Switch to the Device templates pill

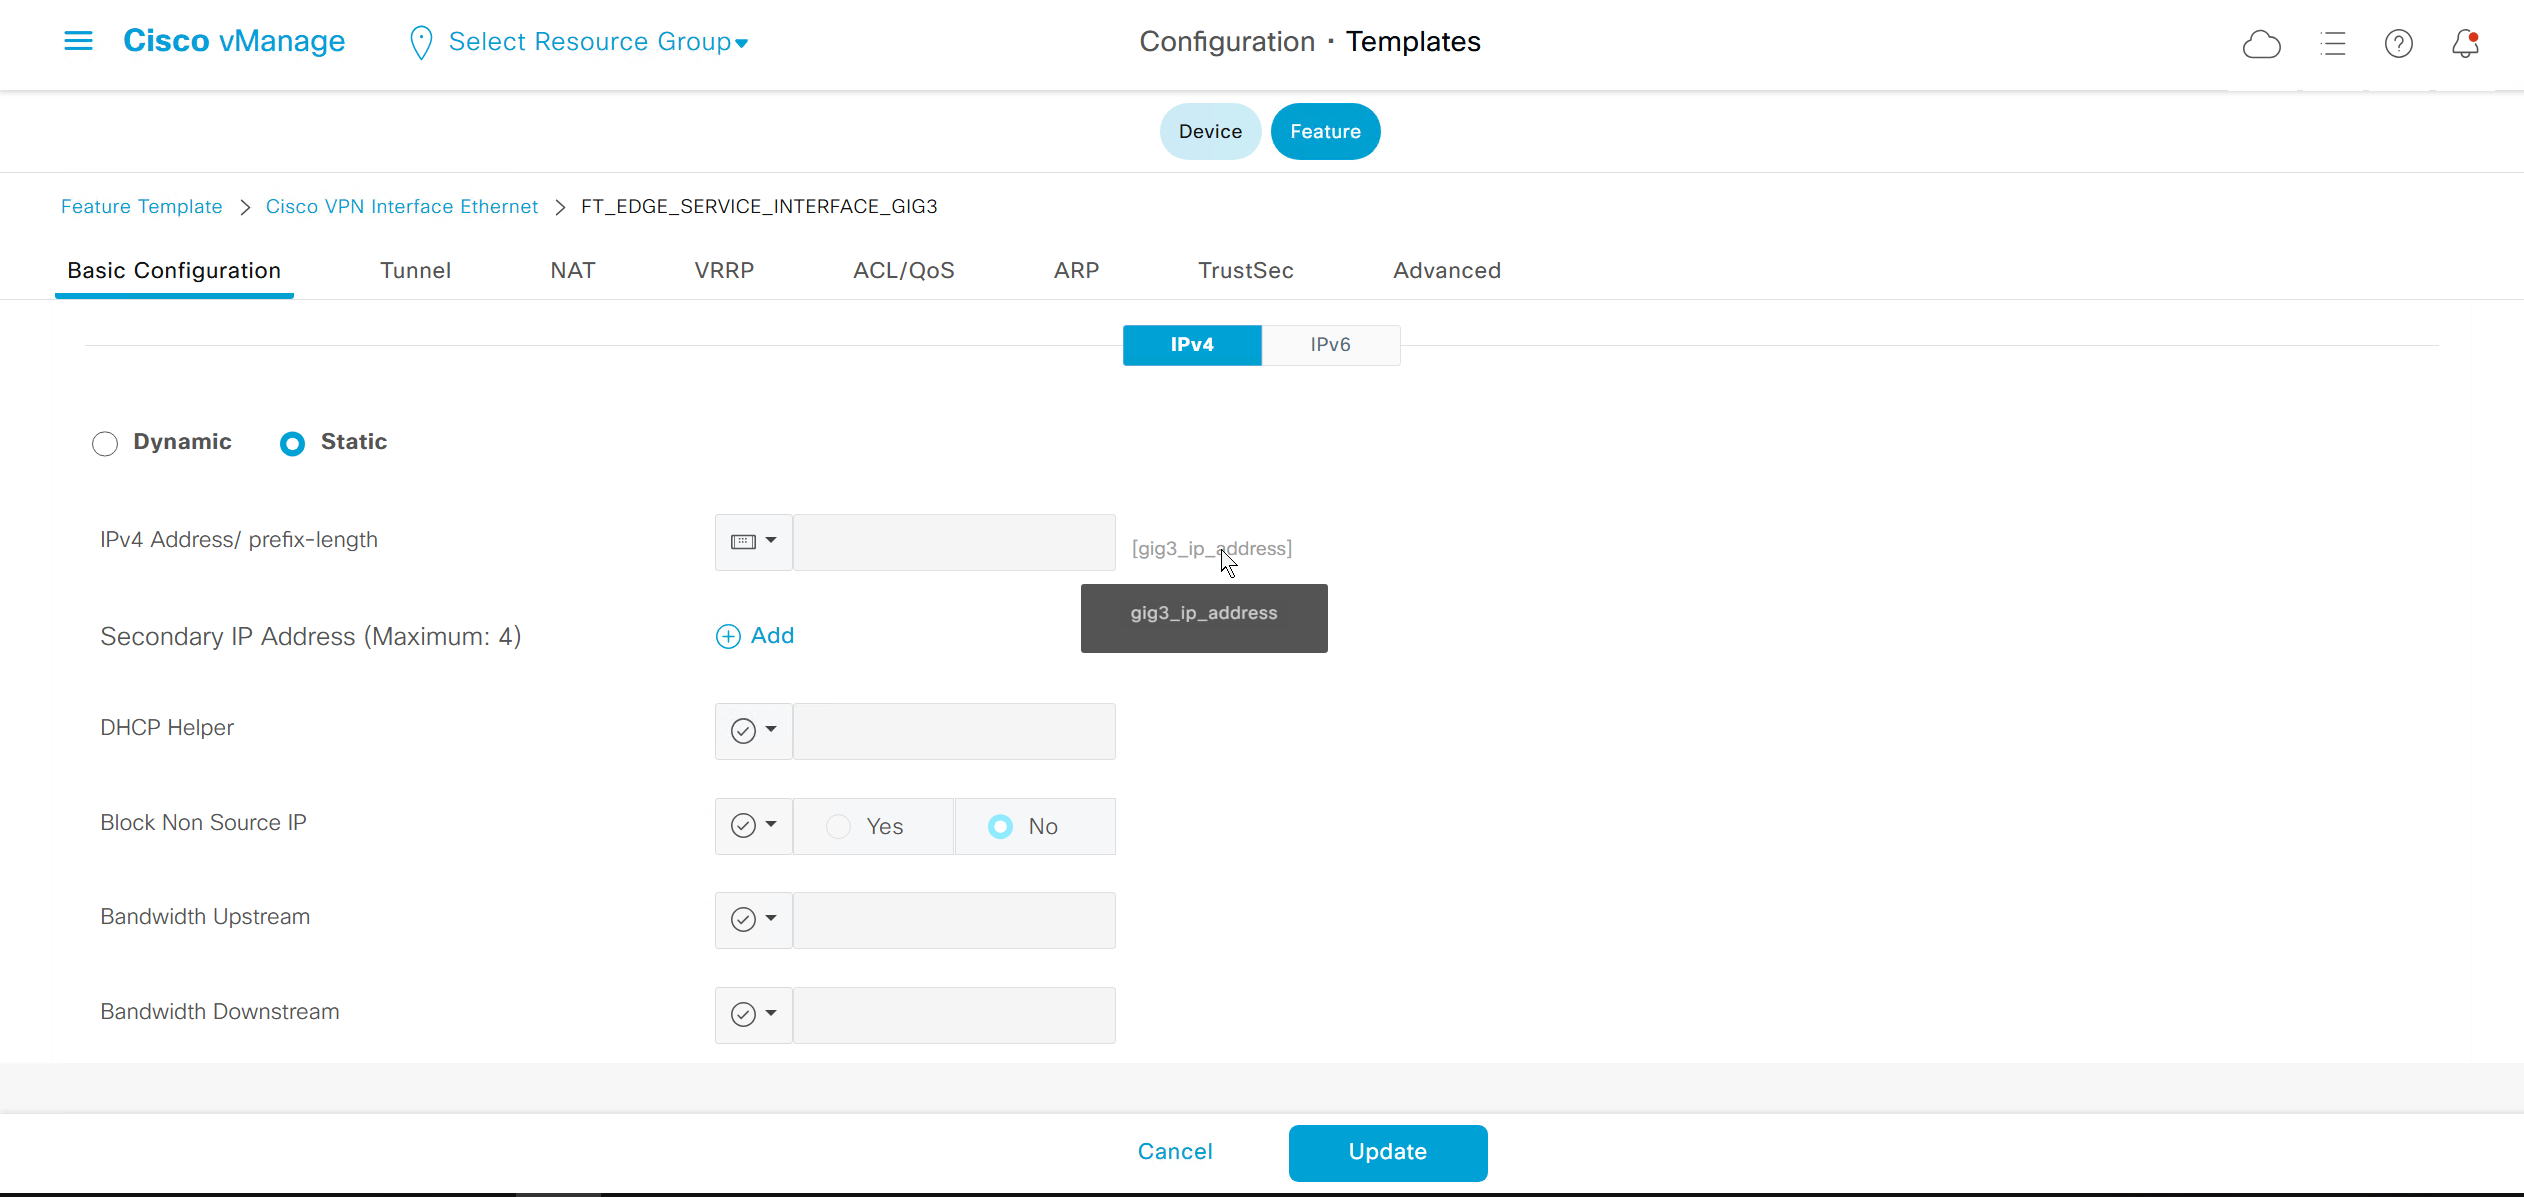tap(1210, 132)
